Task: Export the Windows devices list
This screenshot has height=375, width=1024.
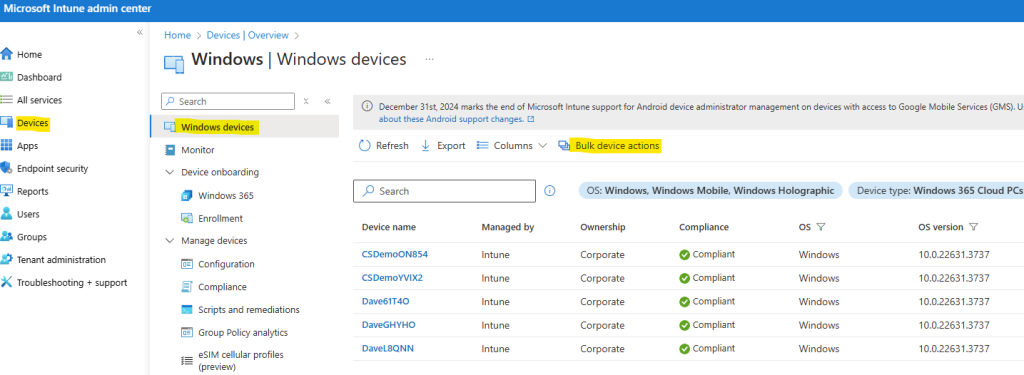Action: (x=443, y=146)
